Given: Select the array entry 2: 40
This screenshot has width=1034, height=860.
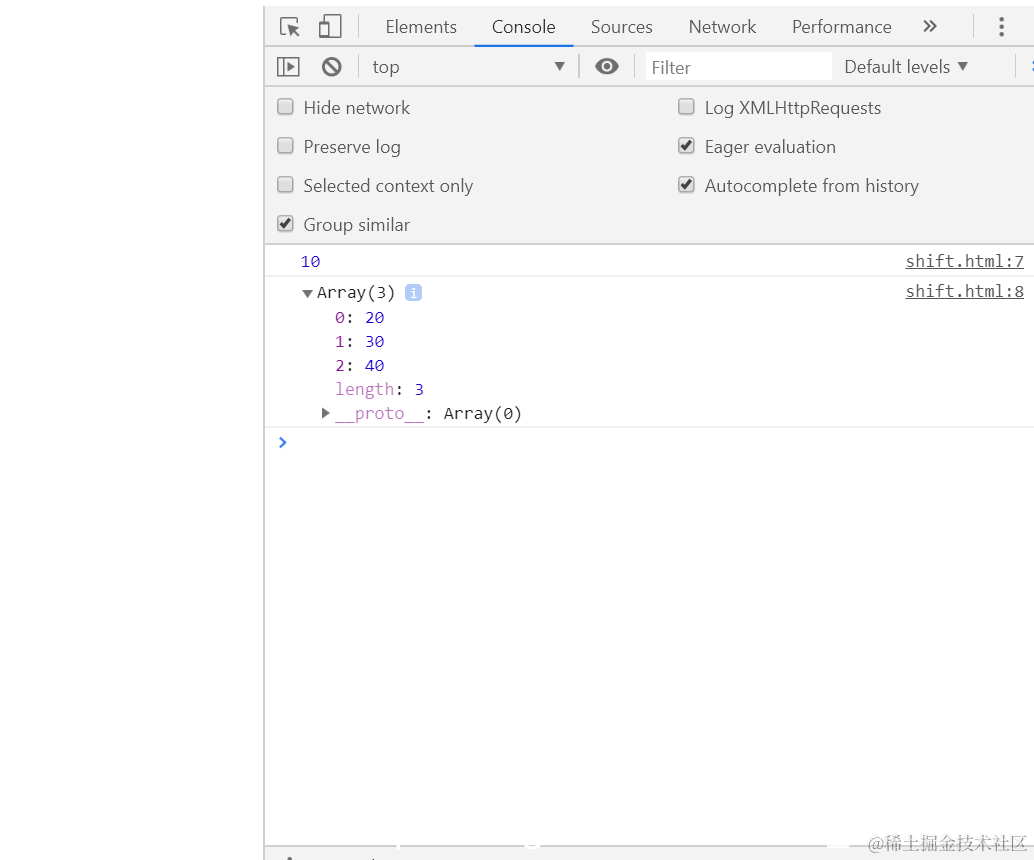Looking at the screenshot, I should pos(359,365).
